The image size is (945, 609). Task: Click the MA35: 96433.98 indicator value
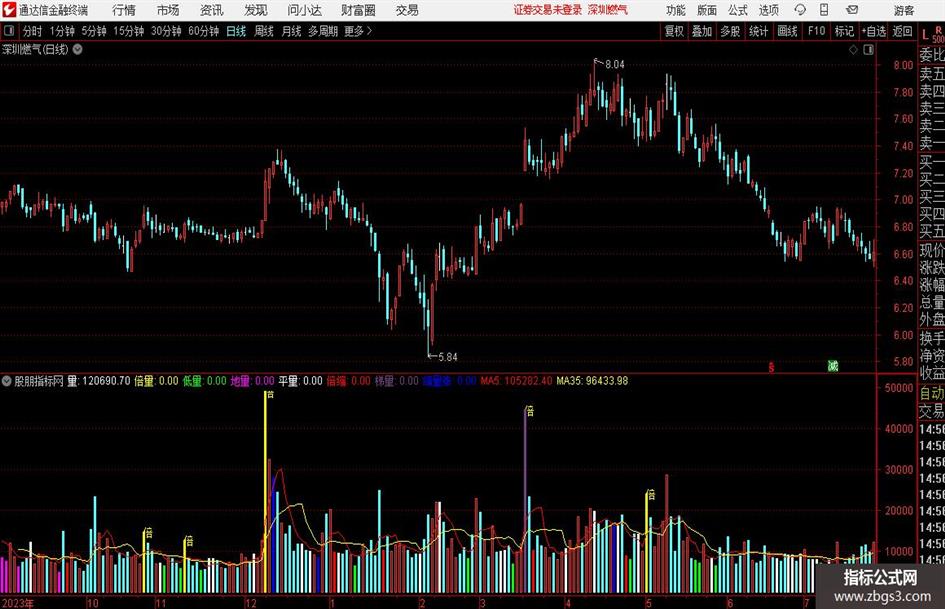click(592, 381)
